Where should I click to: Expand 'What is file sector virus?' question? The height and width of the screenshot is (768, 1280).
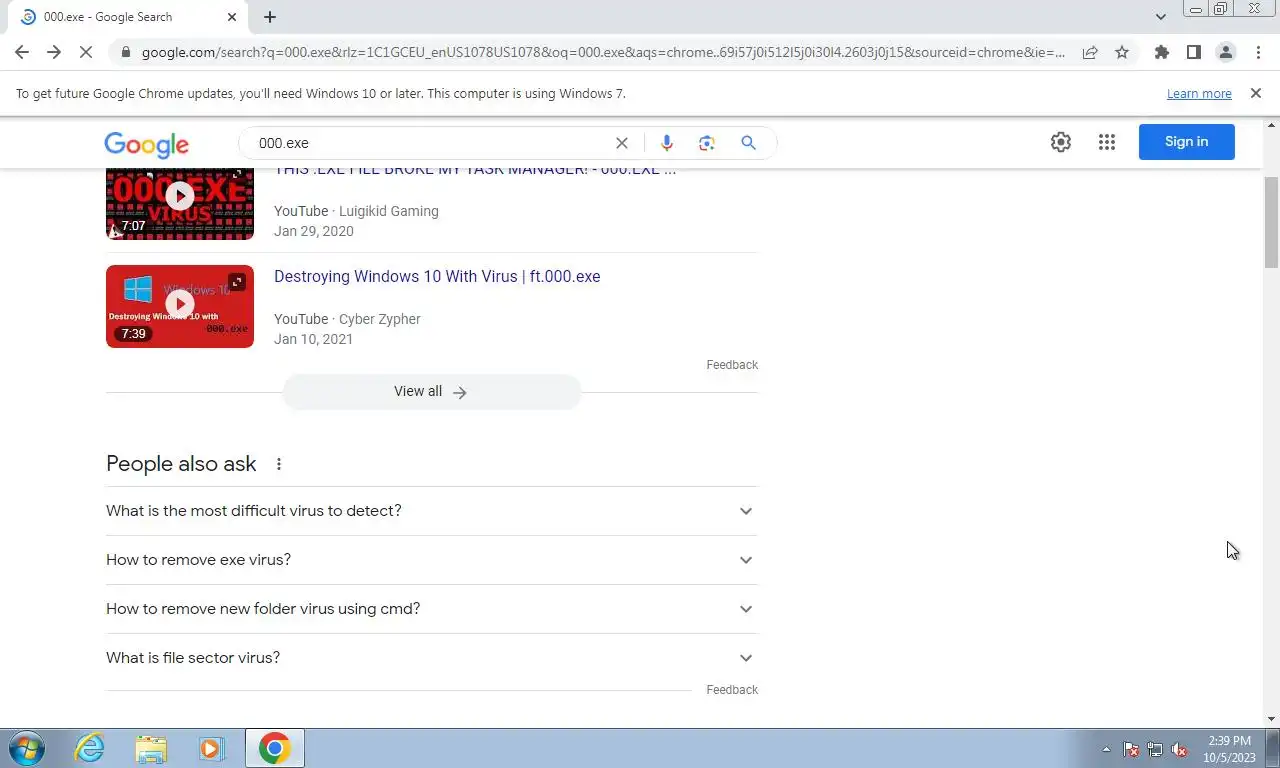[432, 658]
